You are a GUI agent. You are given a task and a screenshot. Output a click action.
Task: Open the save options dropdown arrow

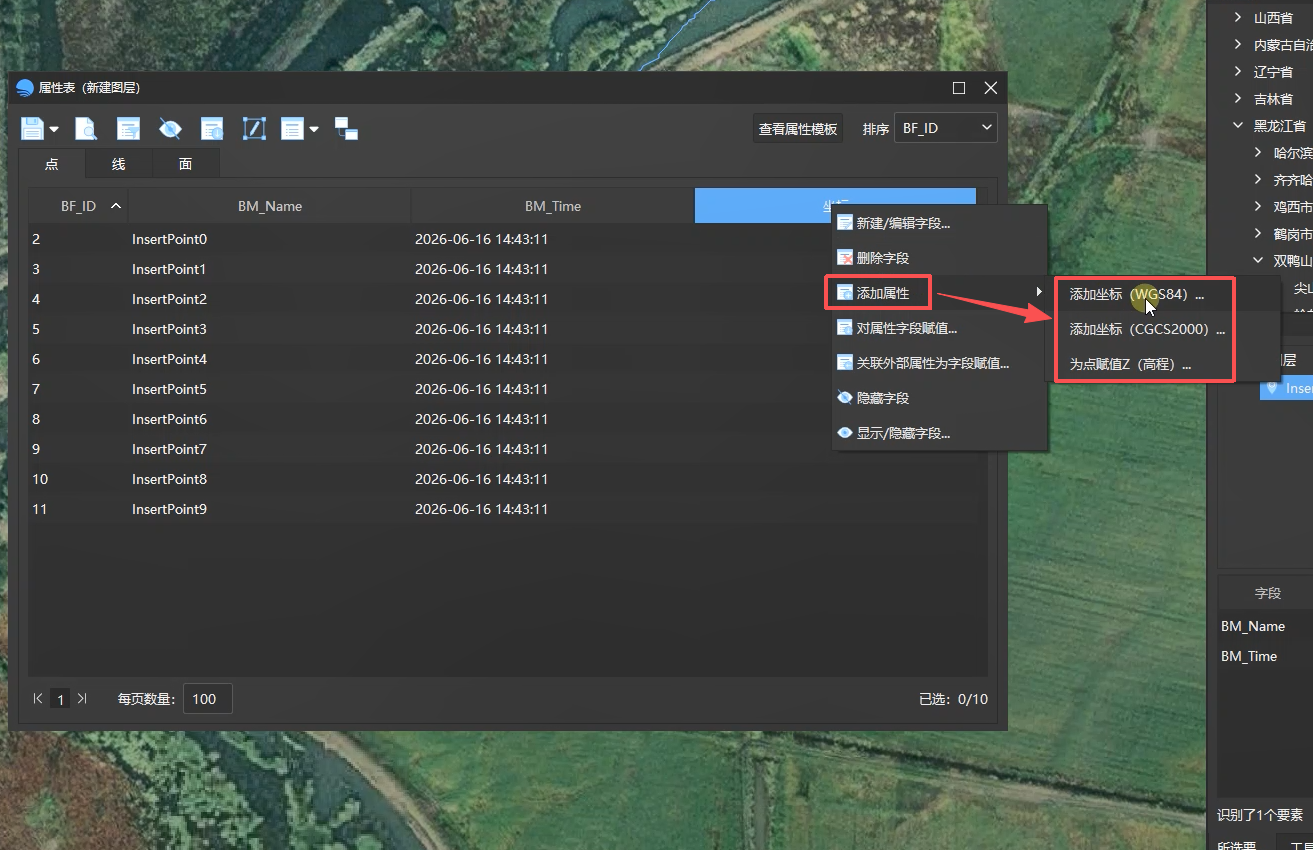[54, 129]
